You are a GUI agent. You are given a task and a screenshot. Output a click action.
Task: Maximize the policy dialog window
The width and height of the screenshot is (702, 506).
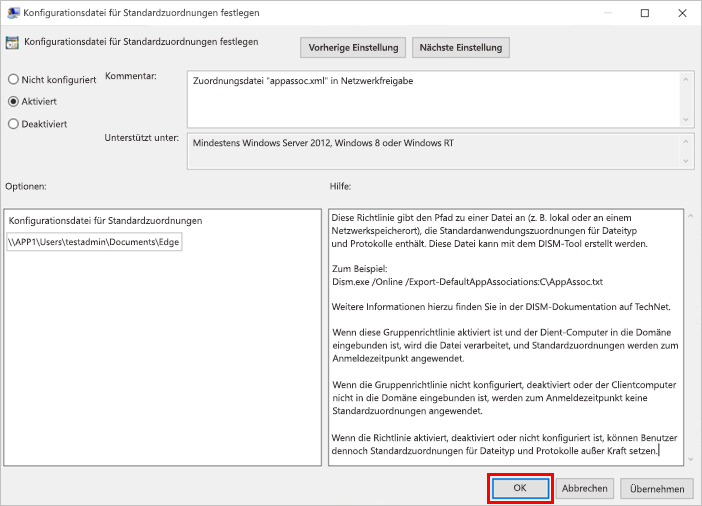pyautogui.click(x=645, y=13)
